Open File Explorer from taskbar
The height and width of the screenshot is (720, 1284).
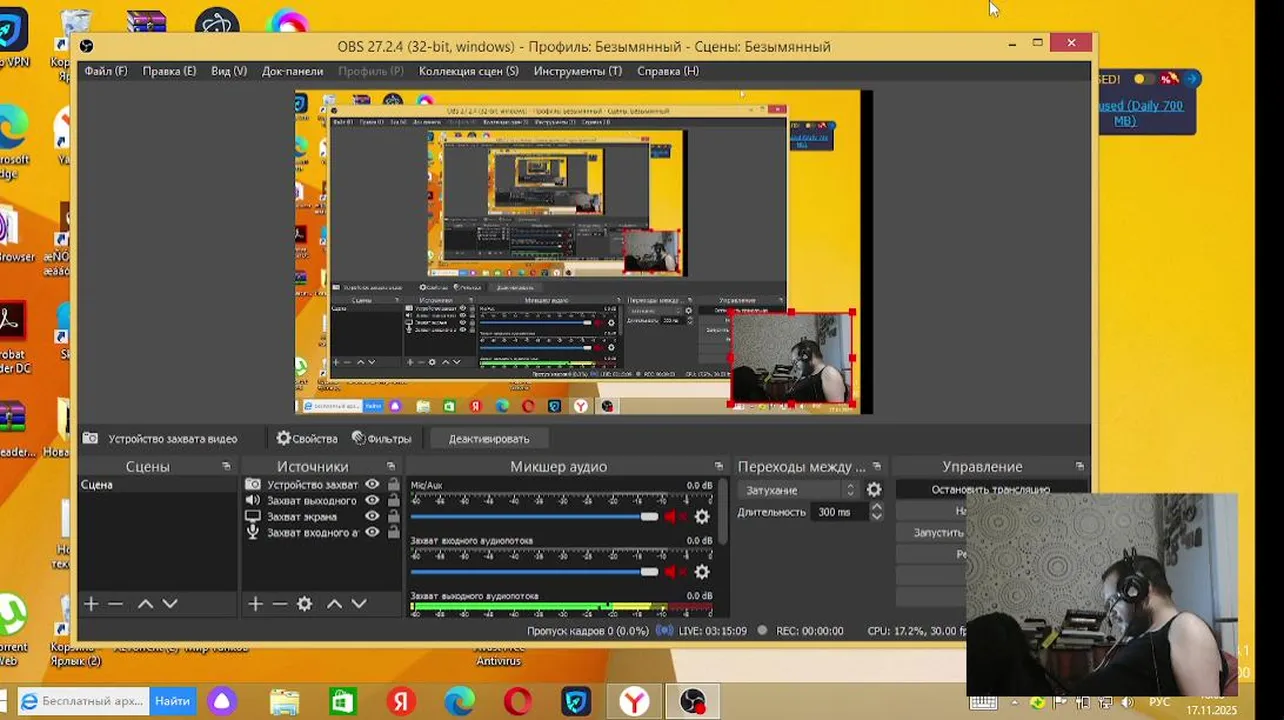[284, 702]
